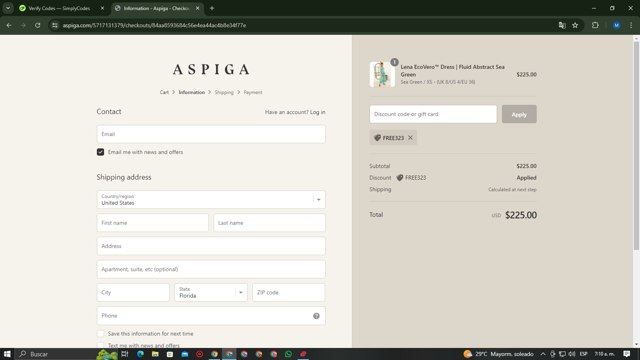Open File Explorer from the taskbar
Viewport: 640px width, 360px height.
155,354
